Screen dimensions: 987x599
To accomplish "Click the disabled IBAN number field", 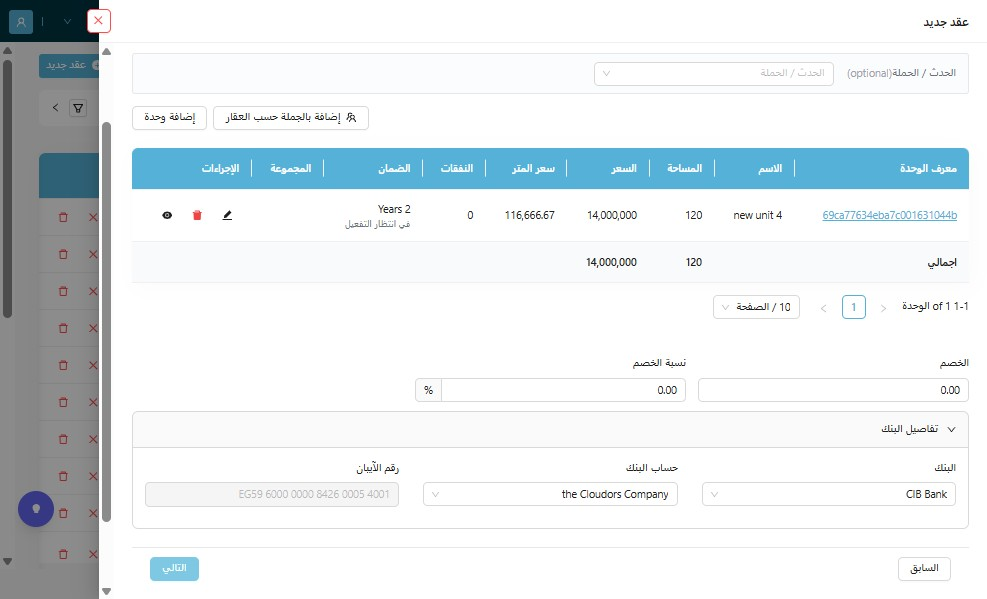I will [272, 494].
